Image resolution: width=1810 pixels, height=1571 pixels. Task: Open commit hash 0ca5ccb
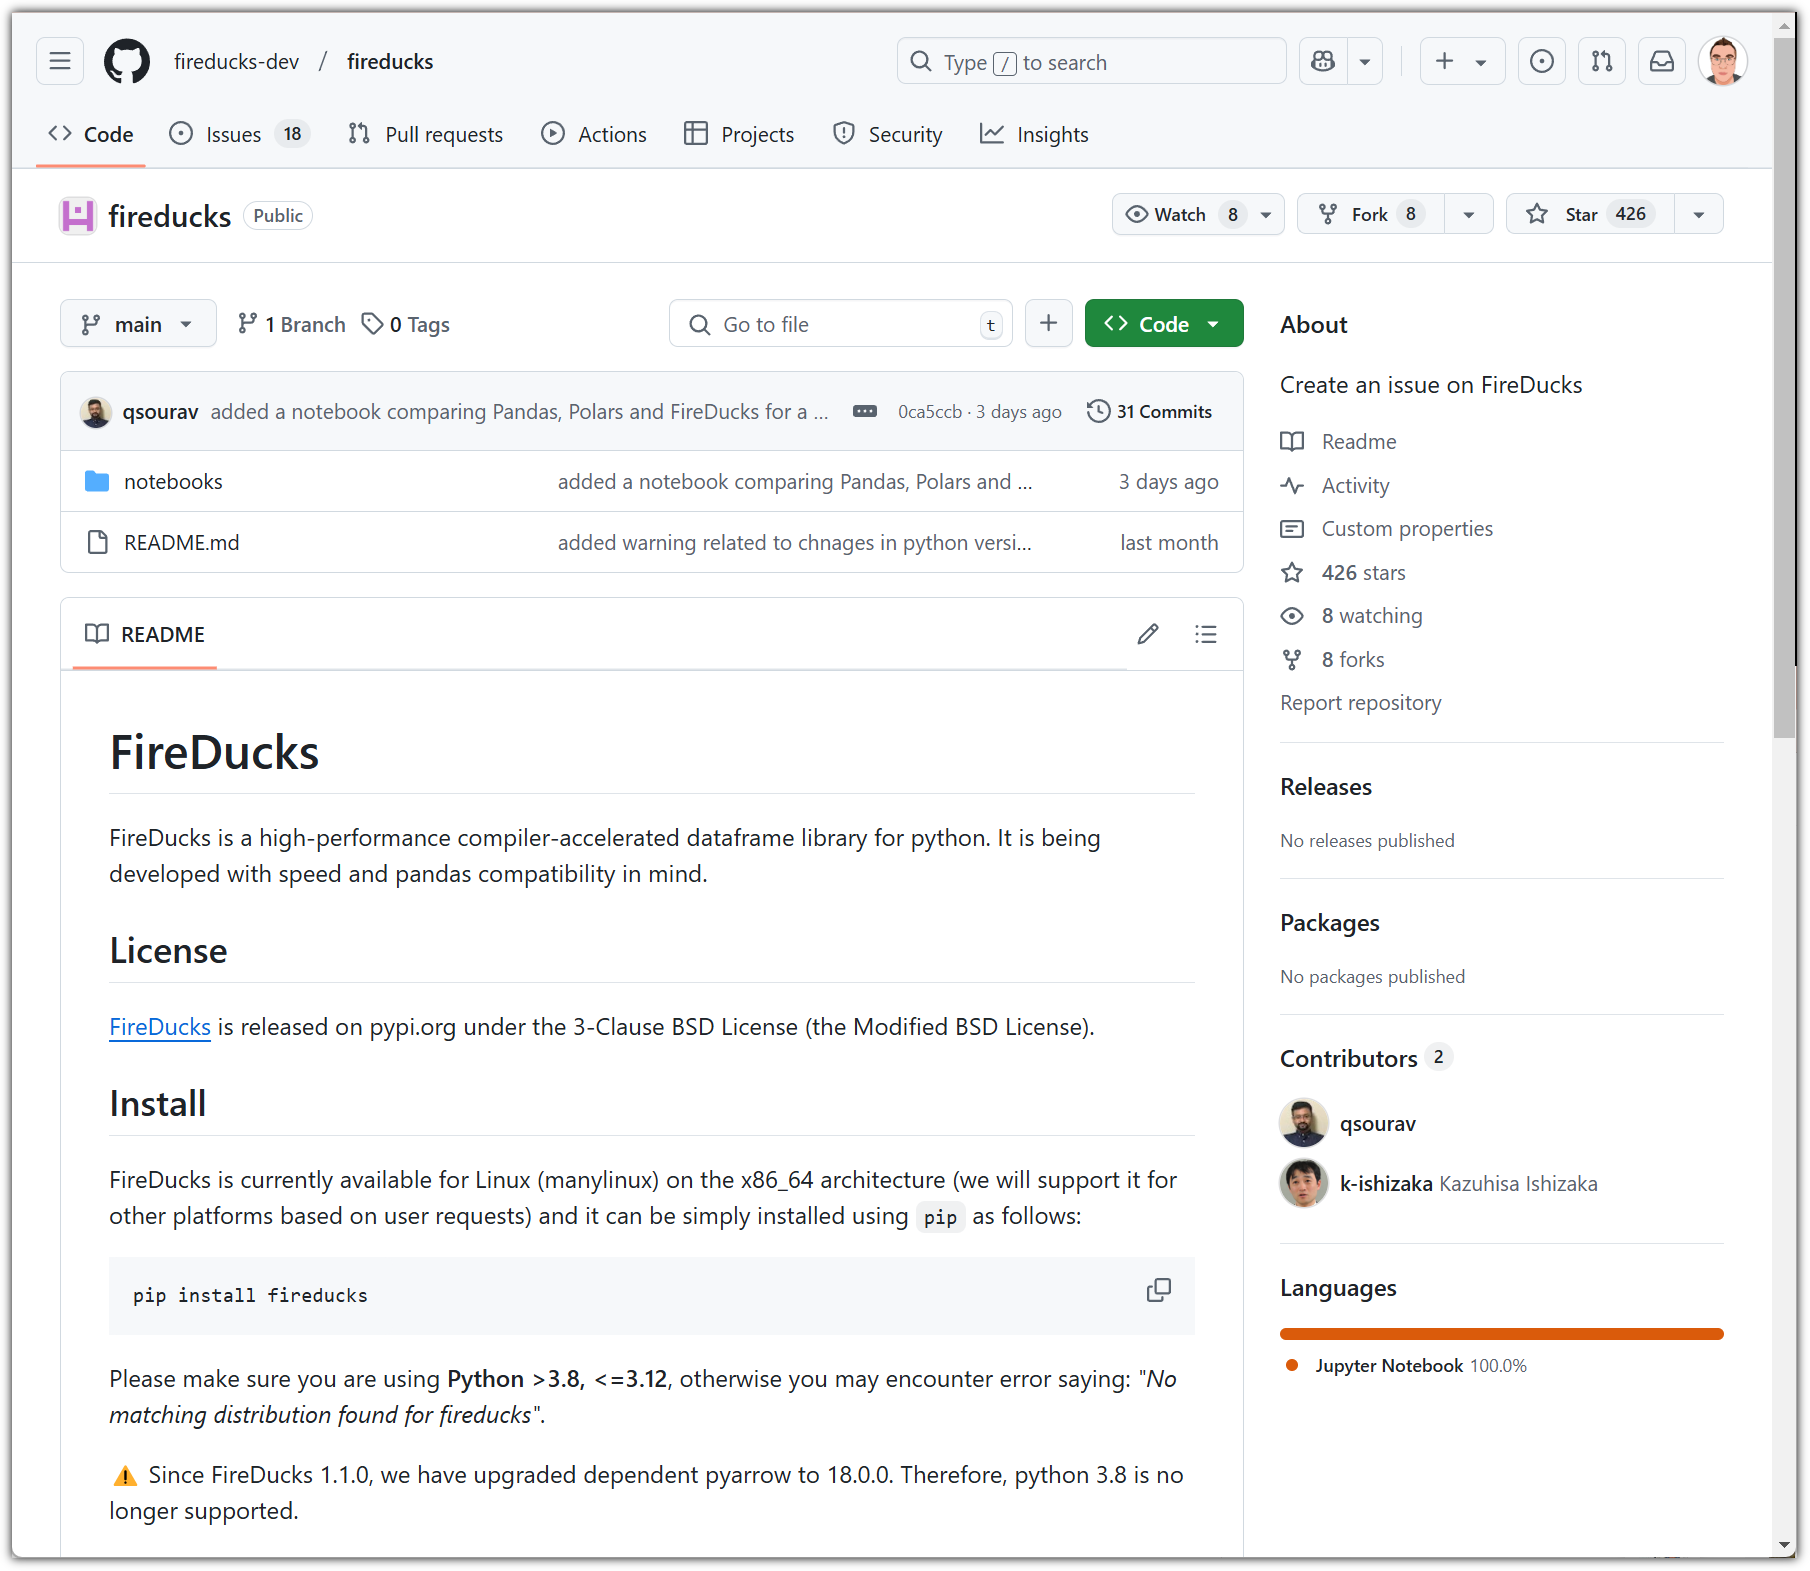coord(930,412)
